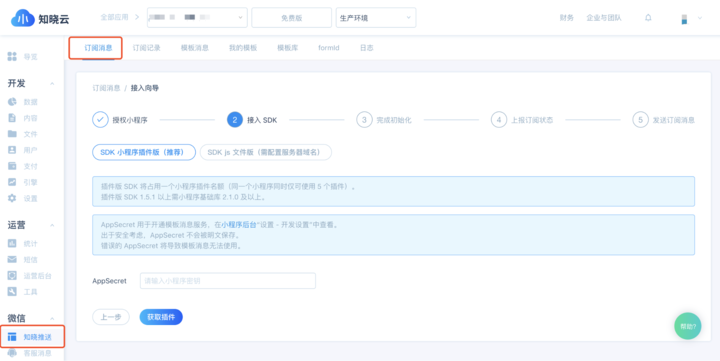Collapse the 开发 sidebar section
The image size is (720, 361).
[52, 84]
